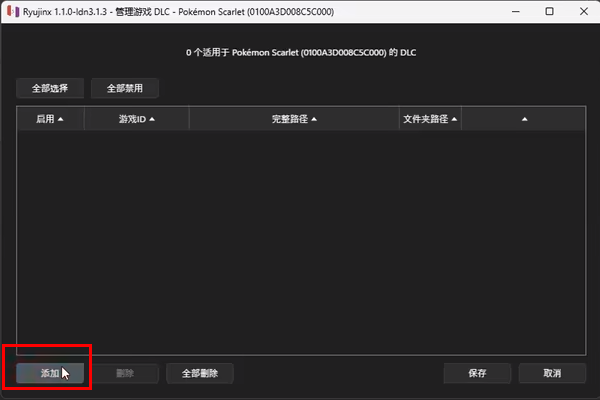Click 添加 to add a DLC
Viewport: 600px width, 400px height.
[50, 373]
